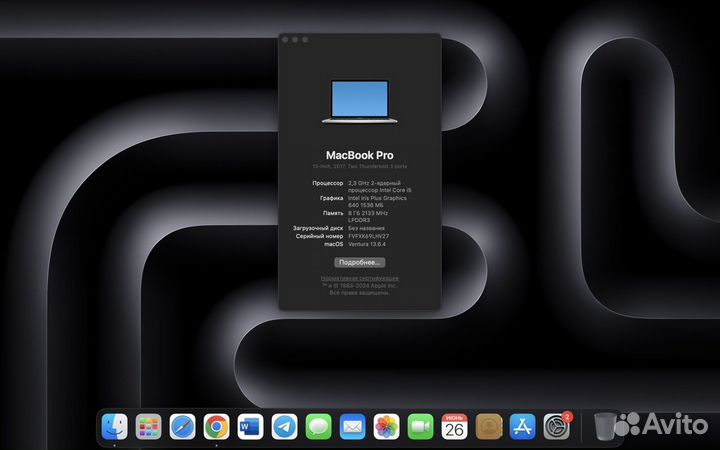Click the Процессор label
The height and width of the screenshot is (450, 720).
327,183
